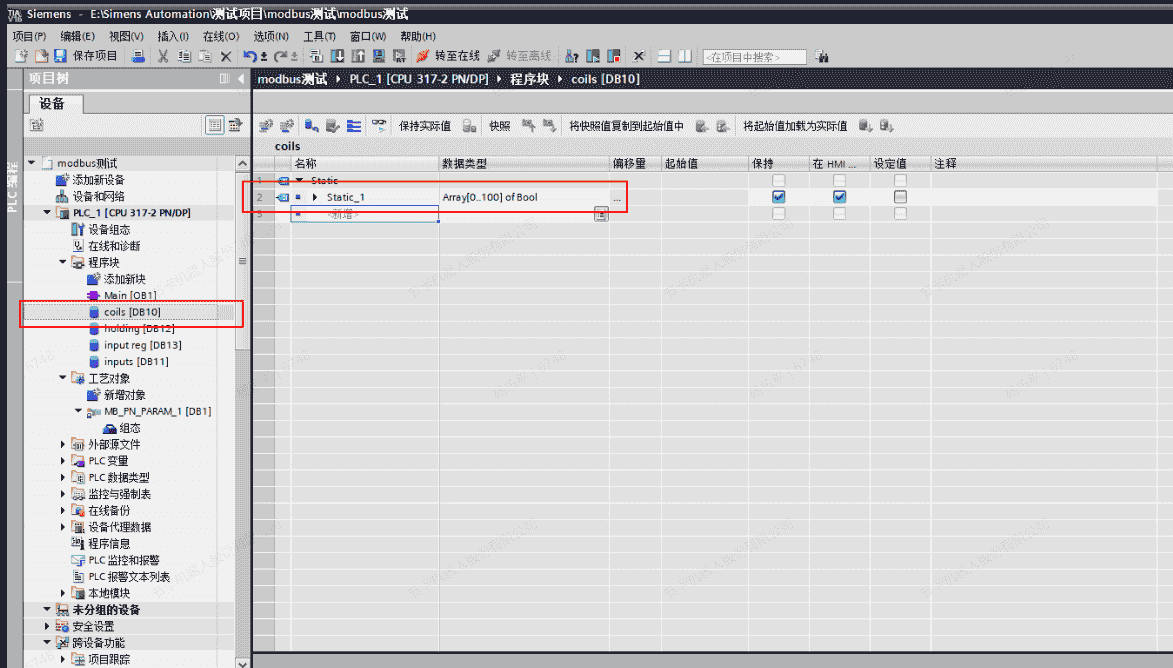1173x668 pixels.
Task: Click Add new device (添加新设备) icon
Action: (64, 179)
